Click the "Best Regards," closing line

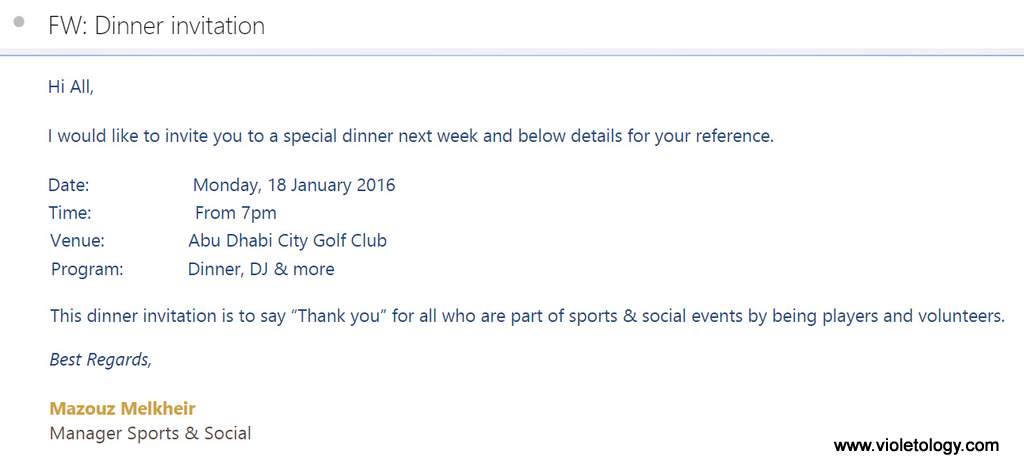(101, 360)
